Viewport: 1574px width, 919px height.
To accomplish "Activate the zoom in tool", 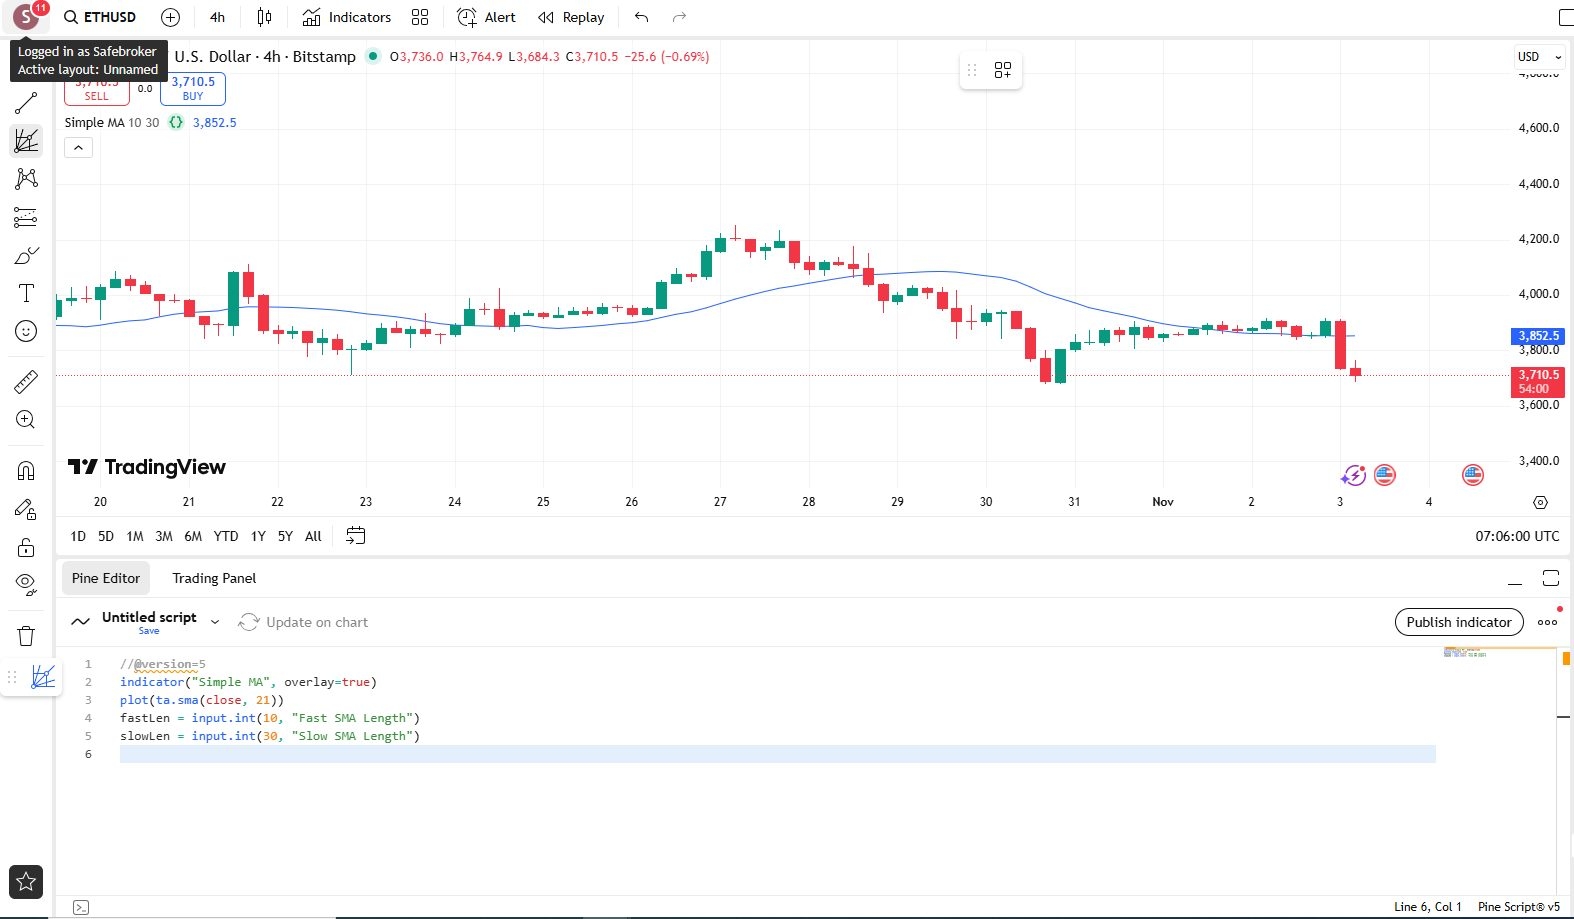I will click(26, 420).
